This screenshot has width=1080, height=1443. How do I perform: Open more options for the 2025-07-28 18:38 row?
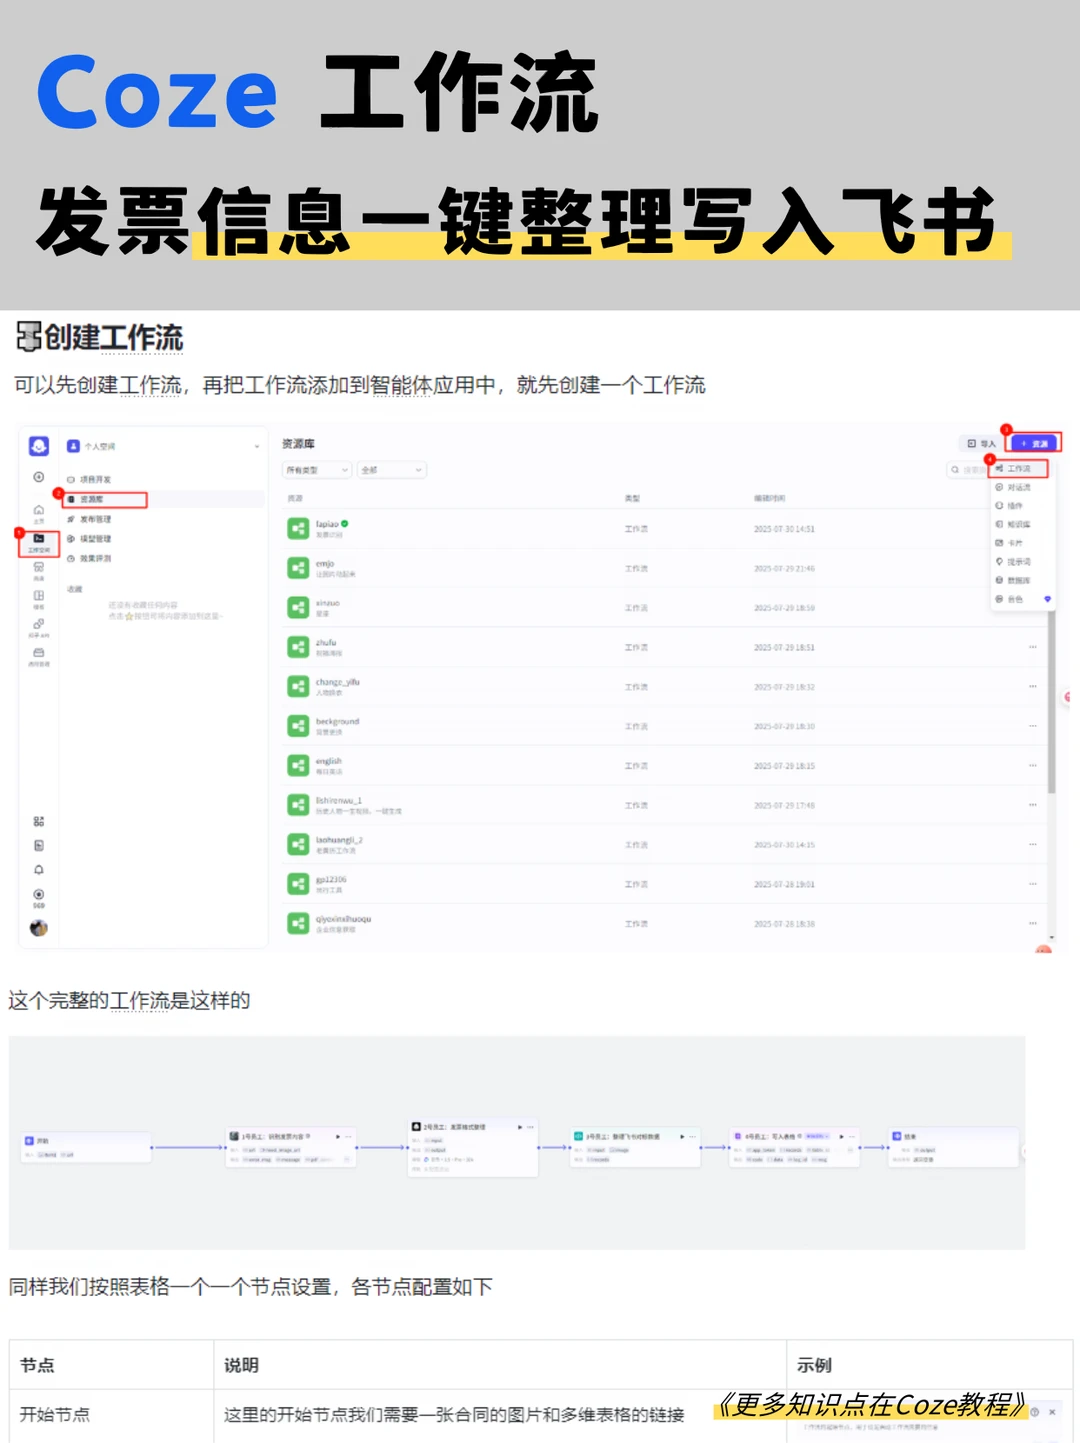1032,923
